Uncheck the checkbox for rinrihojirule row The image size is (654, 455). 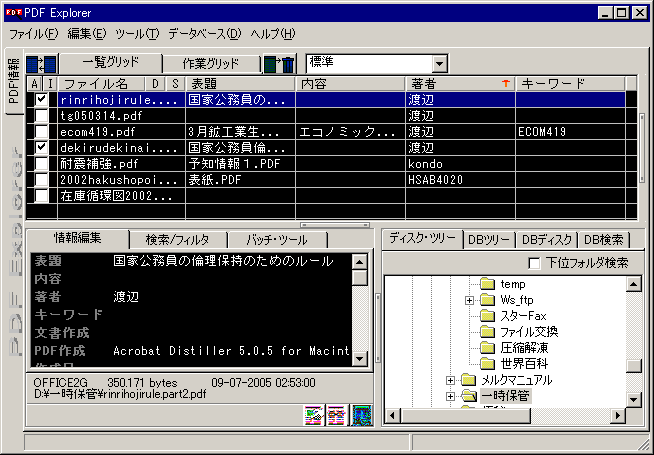pyautogui.click(x=41, y=100)
